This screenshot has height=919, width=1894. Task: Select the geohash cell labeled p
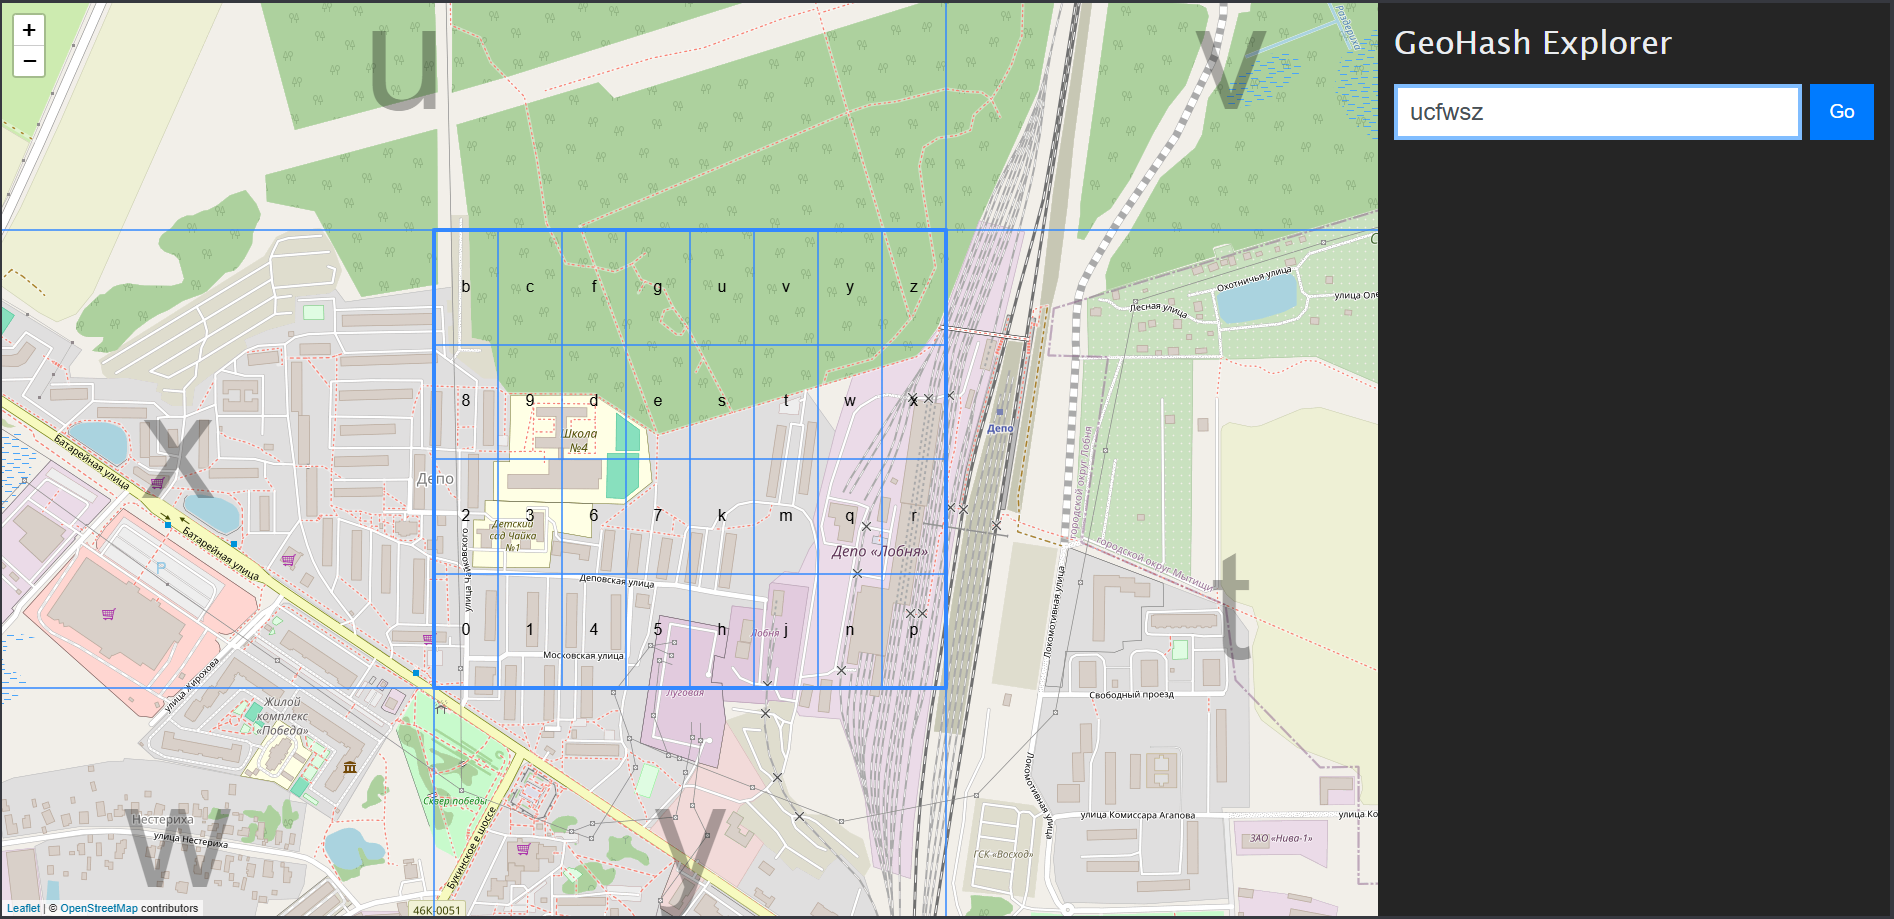[914, 630]
